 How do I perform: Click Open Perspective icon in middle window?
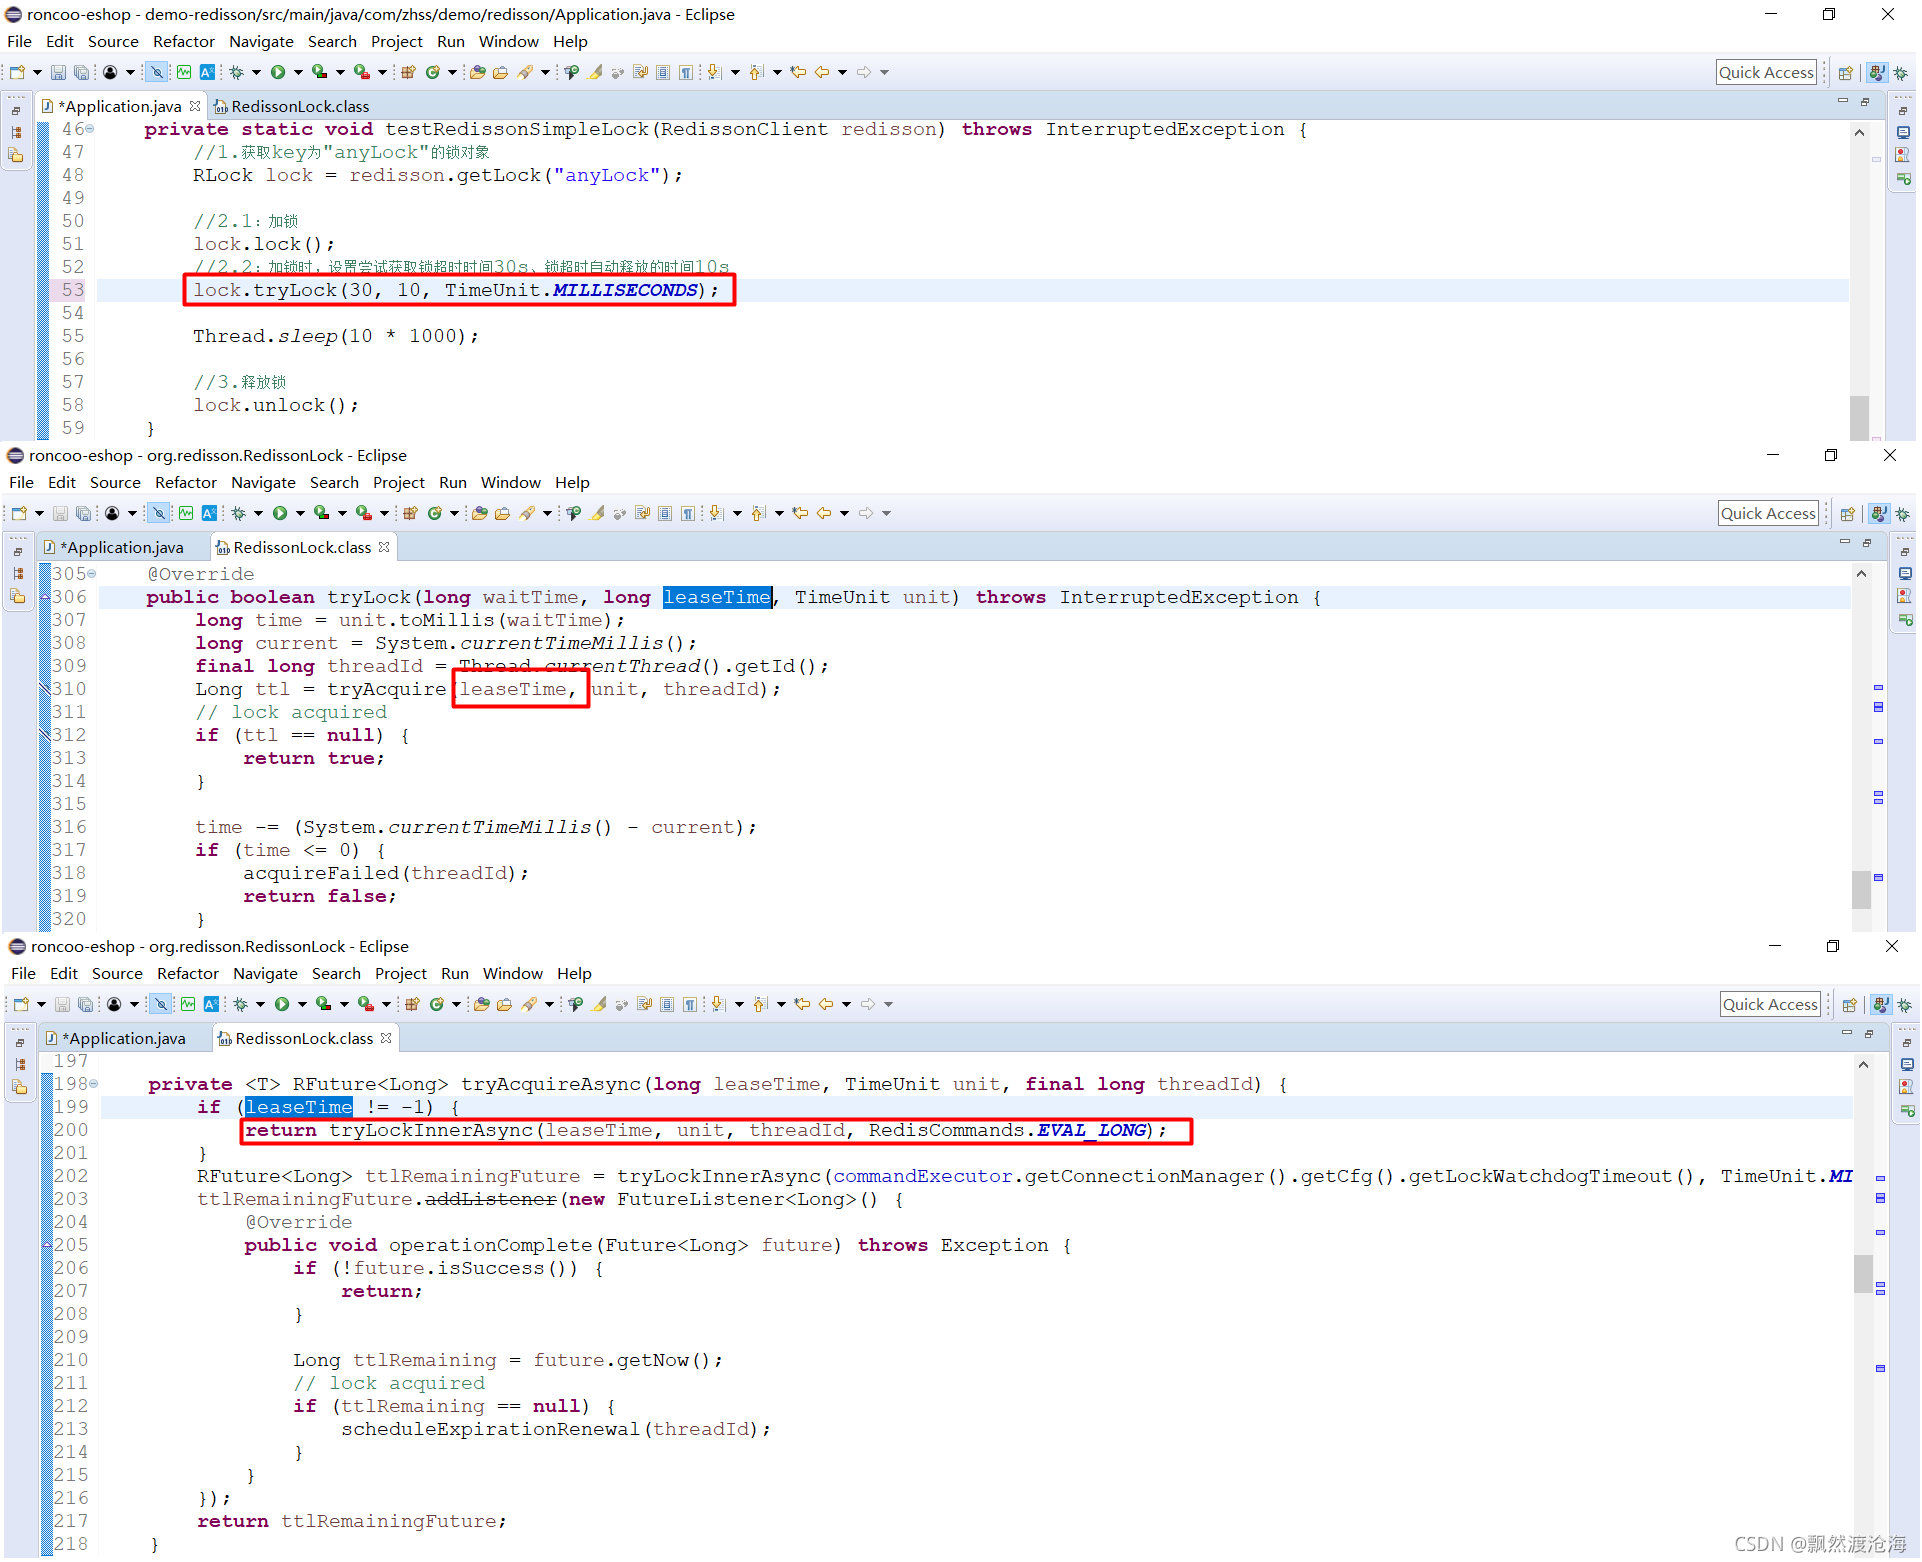tap(1848, 514)
